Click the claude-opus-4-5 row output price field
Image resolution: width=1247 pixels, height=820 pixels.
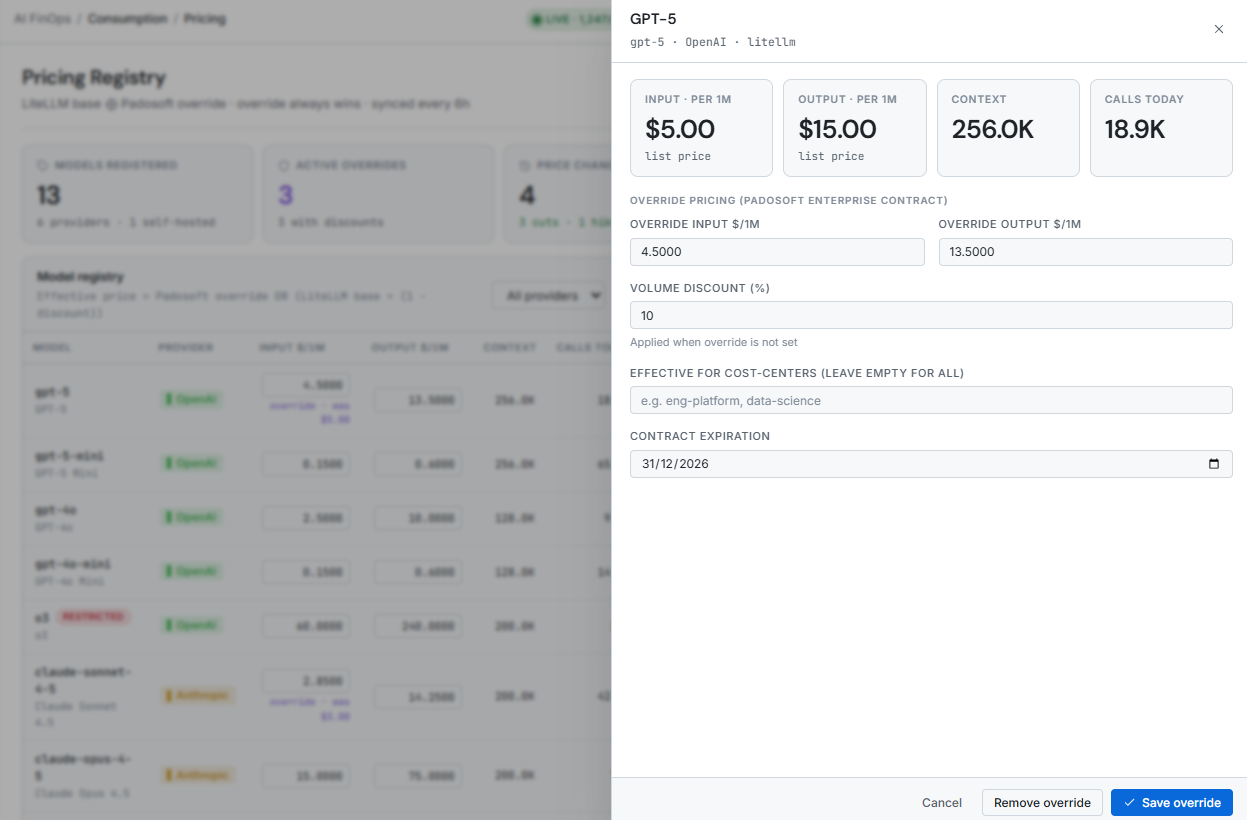tap(419, 775)
